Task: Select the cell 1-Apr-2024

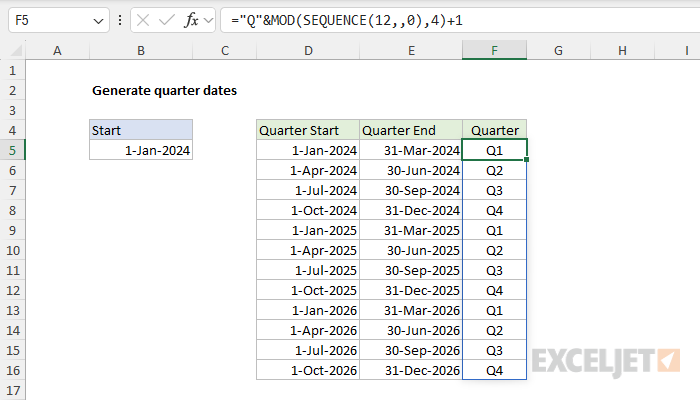Action: coord(308,171)
